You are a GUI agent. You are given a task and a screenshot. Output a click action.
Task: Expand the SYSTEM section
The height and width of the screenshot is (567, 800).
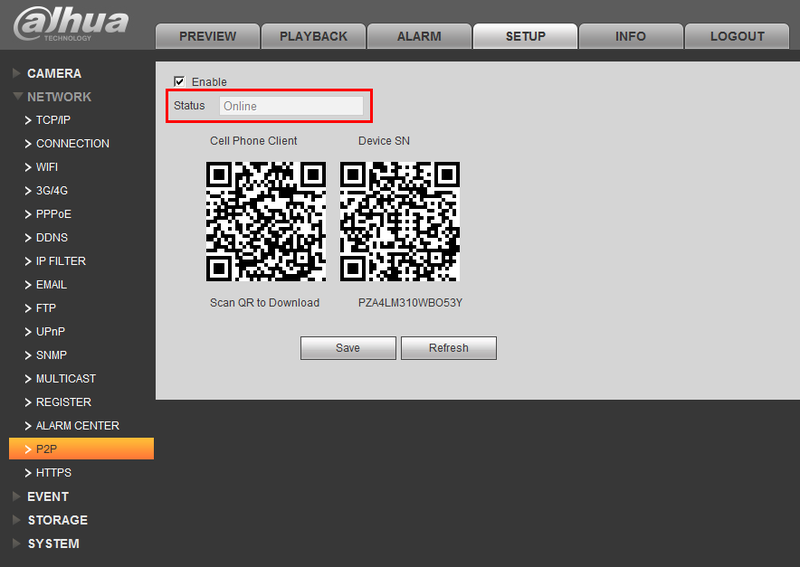point(54,544)
